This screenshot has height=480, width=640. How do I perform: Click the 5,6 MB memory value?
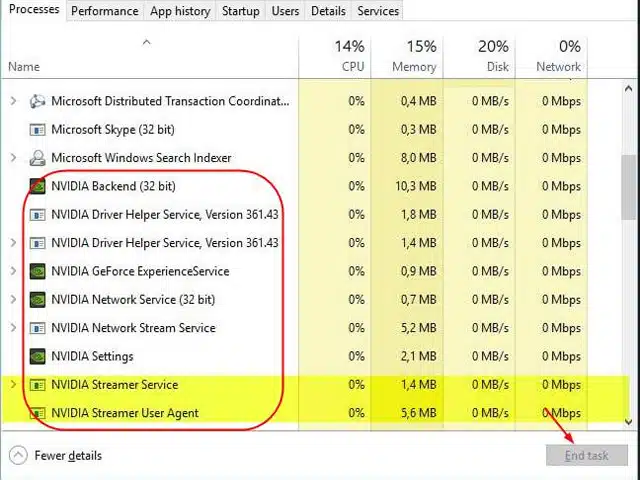coord(418,413)
